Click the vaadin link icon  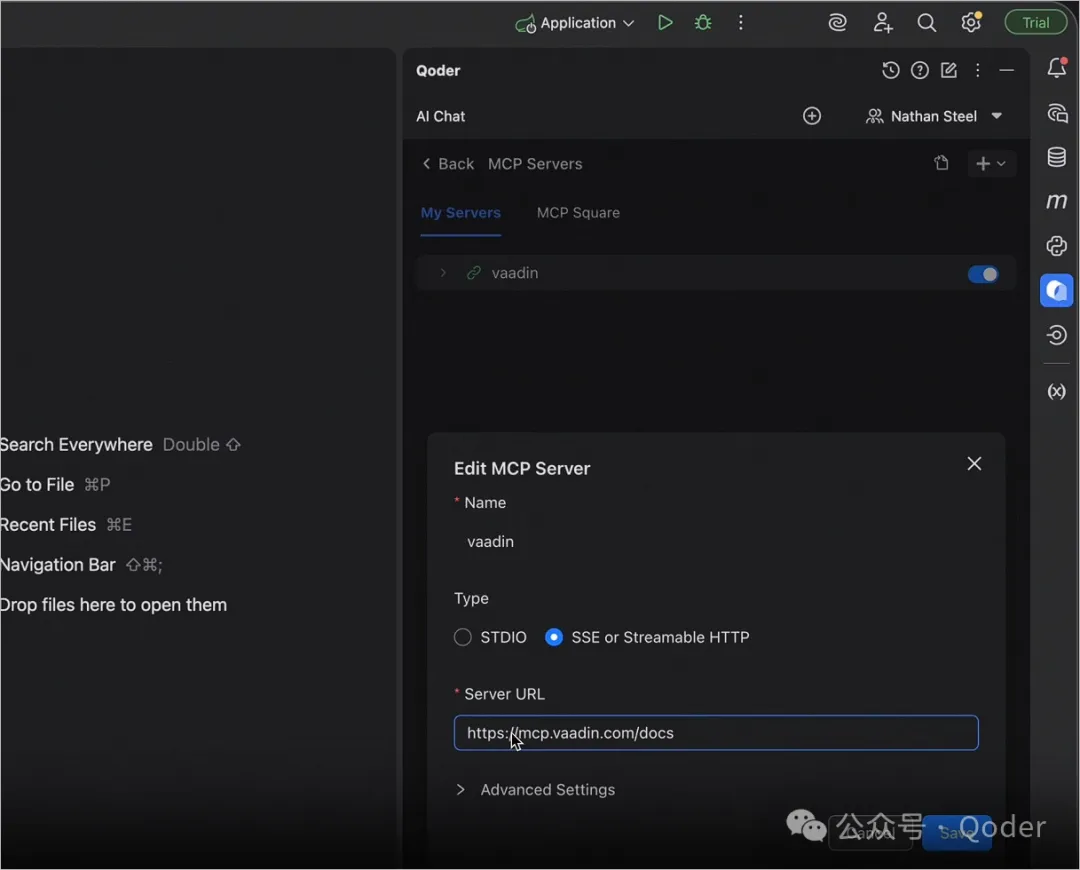pyautogui.click(x=474, y=273)
